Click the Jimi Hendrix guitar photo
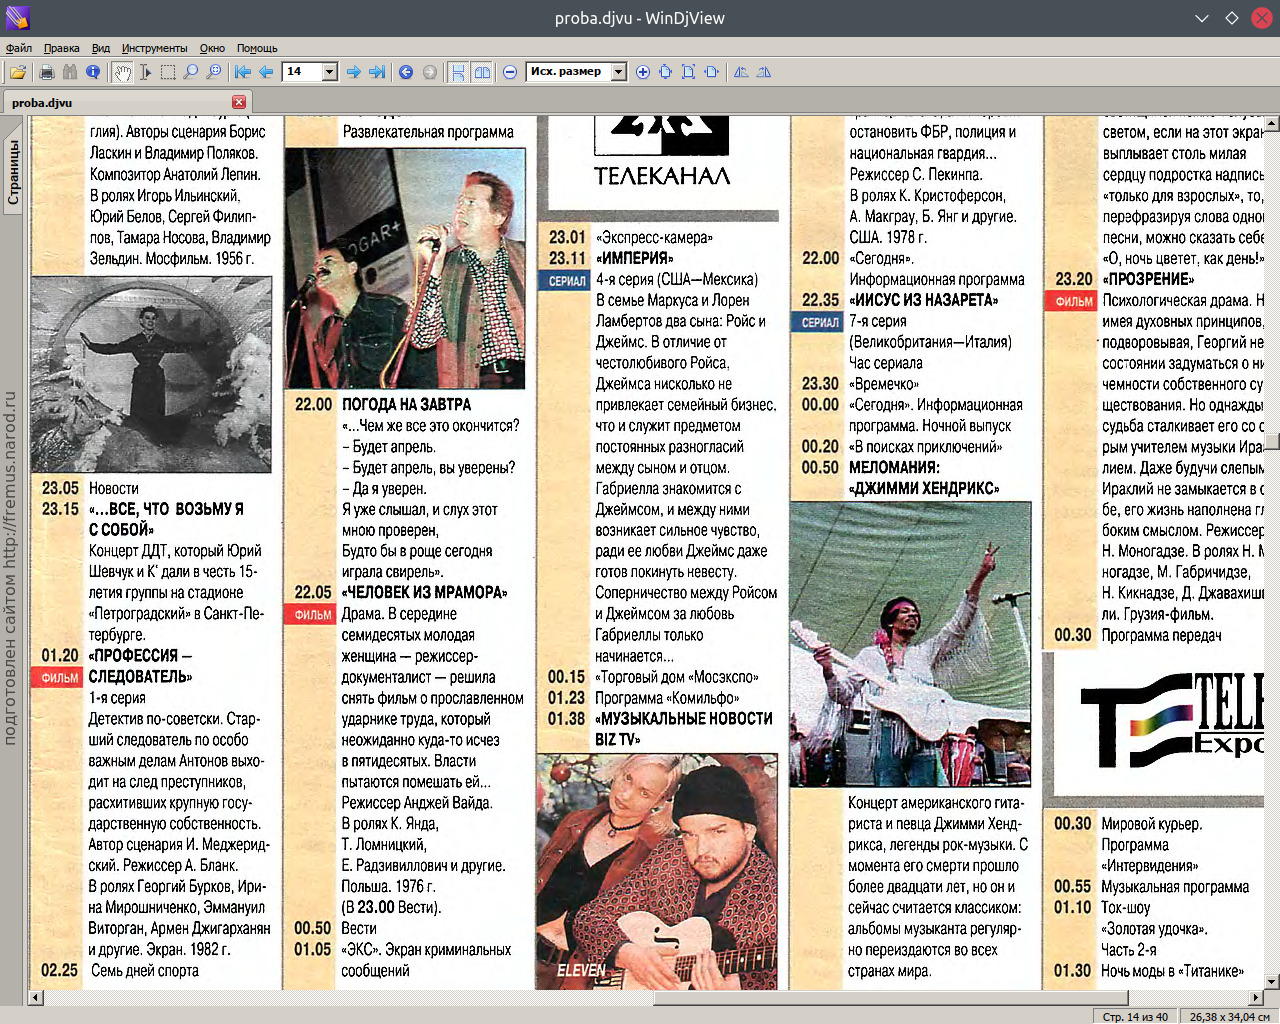The width and height of the screenshot is (1280, 1024). 910,644
